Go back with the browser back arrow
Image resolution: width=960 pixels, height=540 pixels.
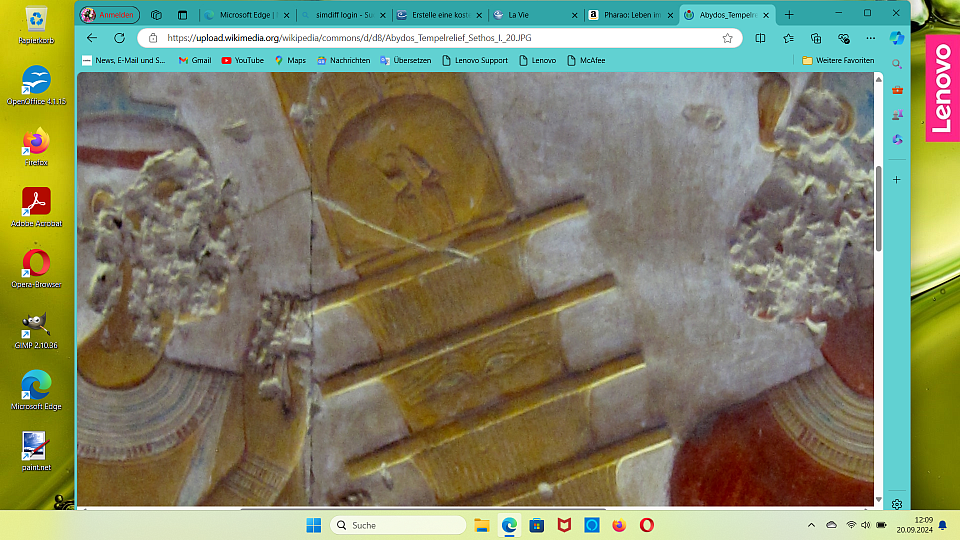click(92, 38)
